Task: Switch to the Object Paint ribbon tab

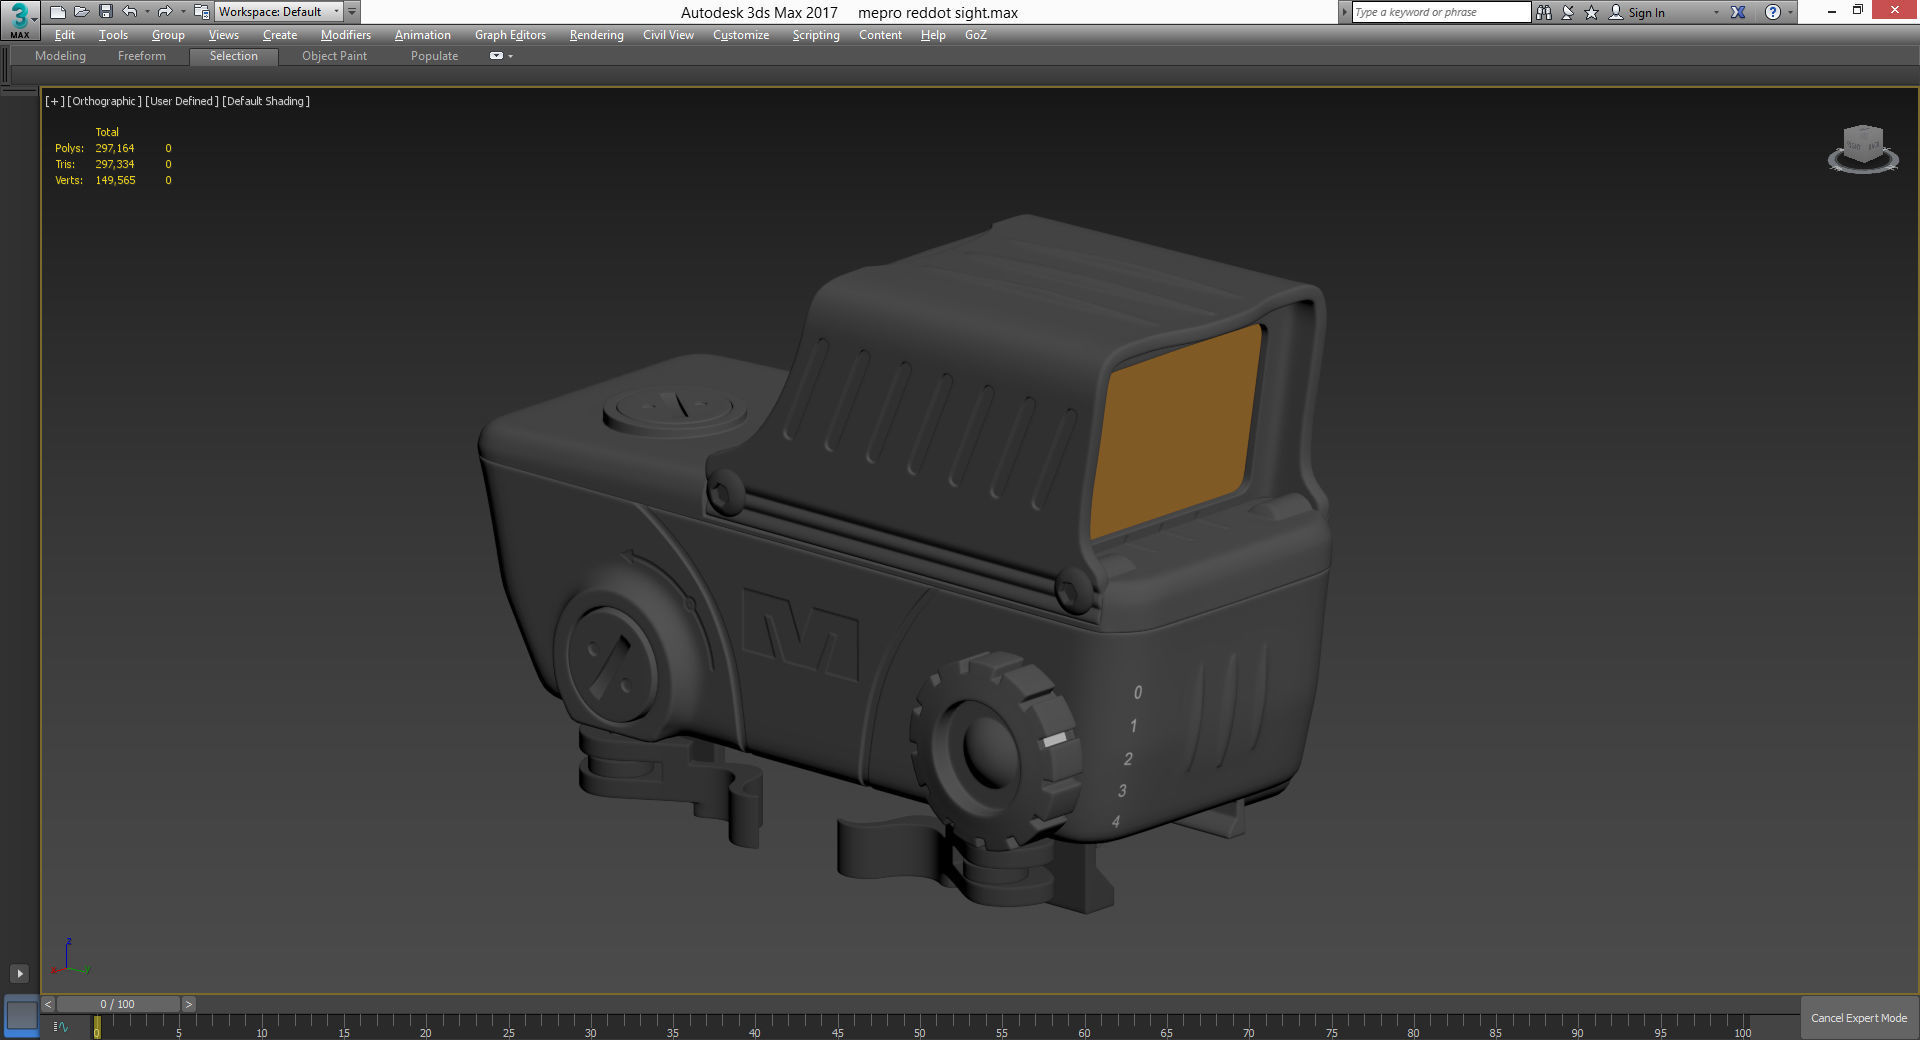Action: click(334, 56)
